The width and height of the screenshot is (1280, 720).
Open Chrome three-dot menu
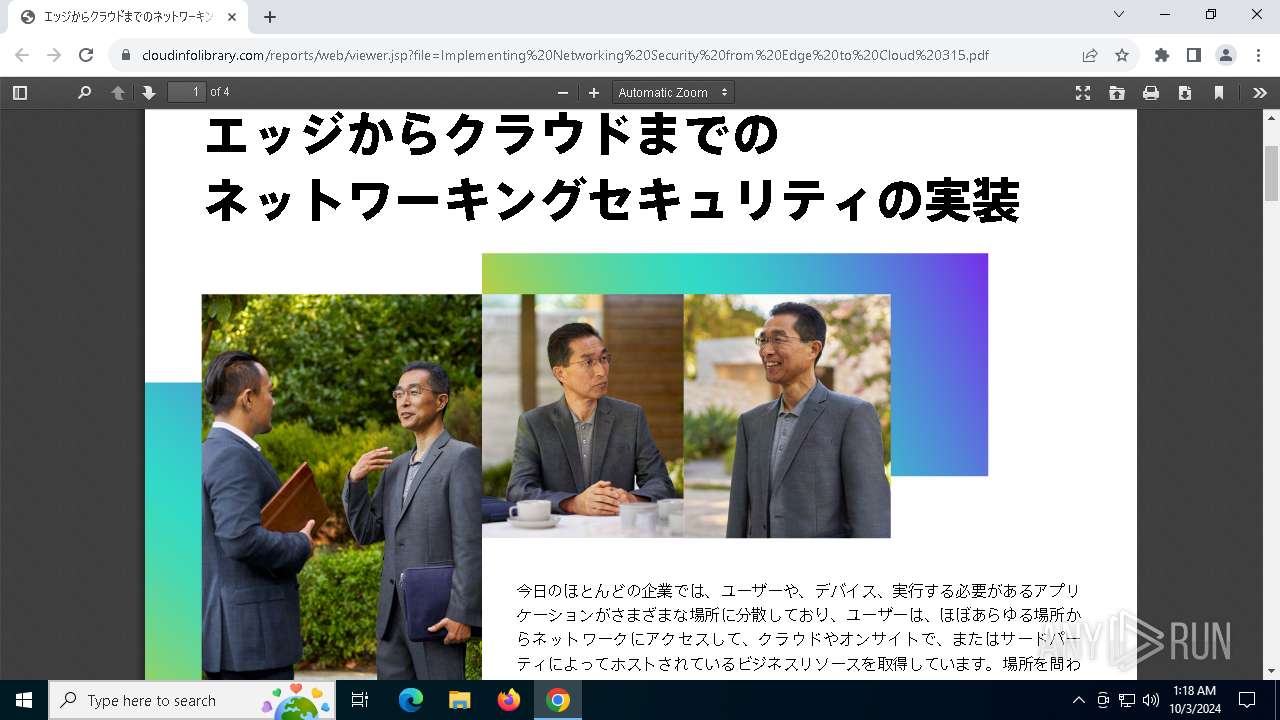(x=1258, y=55)
